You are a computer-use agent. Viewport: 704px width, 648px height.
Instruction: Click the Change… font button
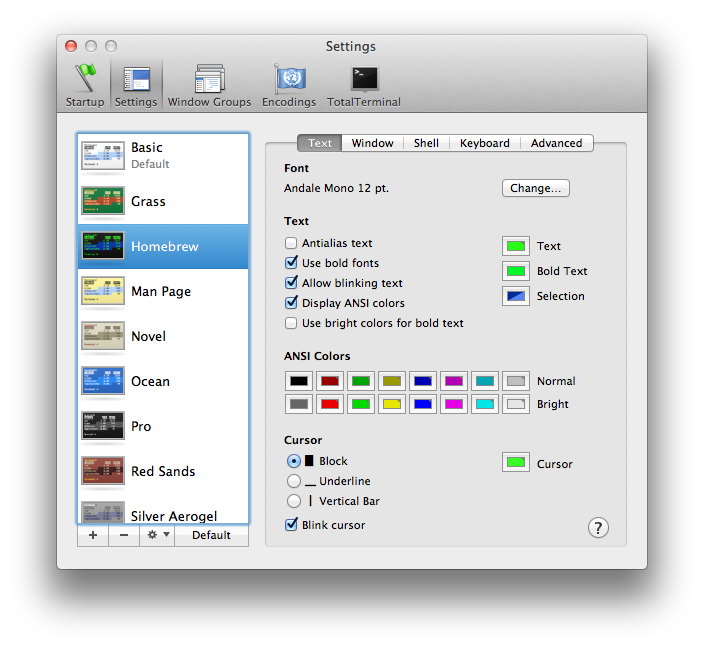click(536, 188)
